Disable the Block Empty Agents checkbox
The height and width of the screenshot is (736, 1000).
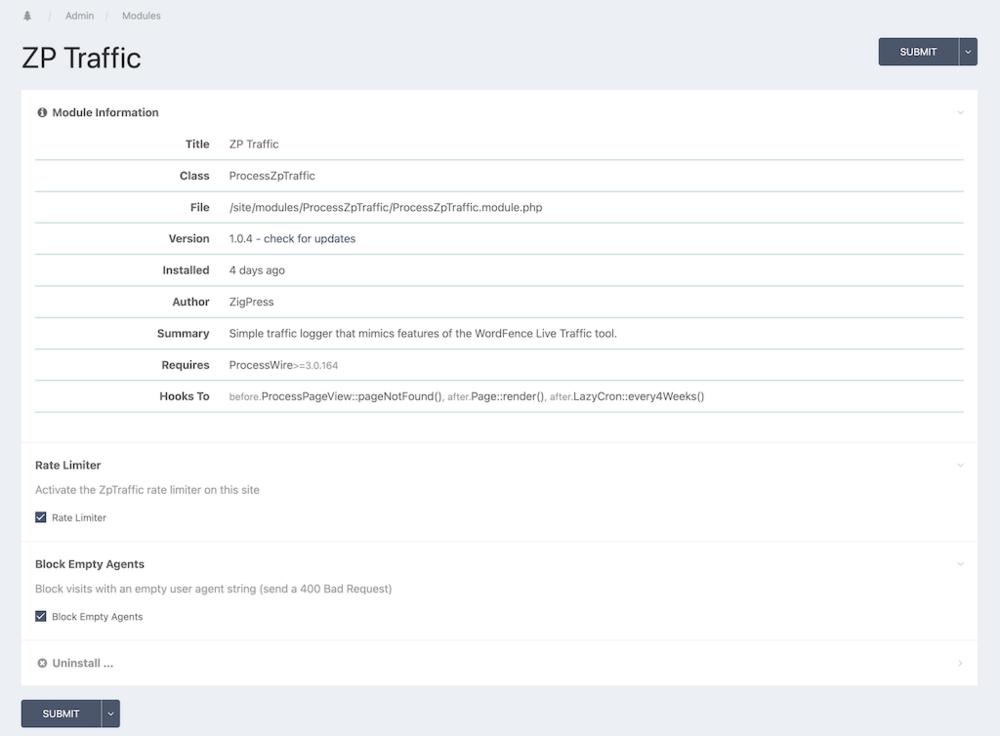pos(41,617)
